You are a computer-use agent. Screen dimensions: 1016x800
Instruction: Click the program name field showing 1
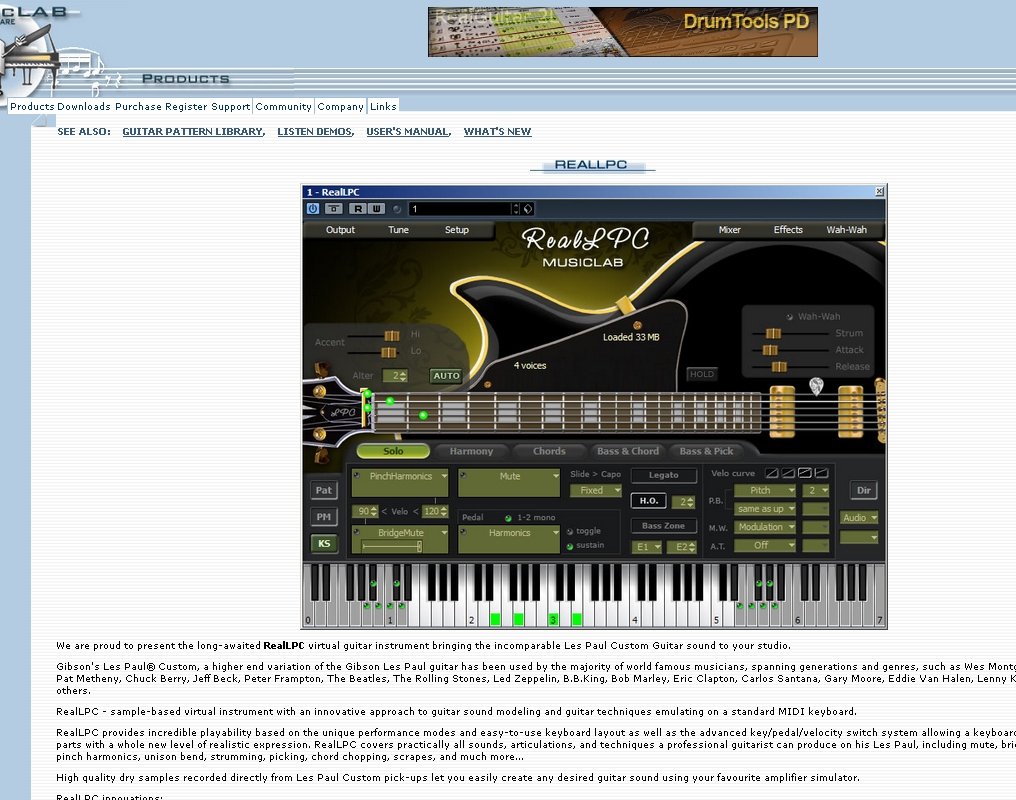click(460, 209)
